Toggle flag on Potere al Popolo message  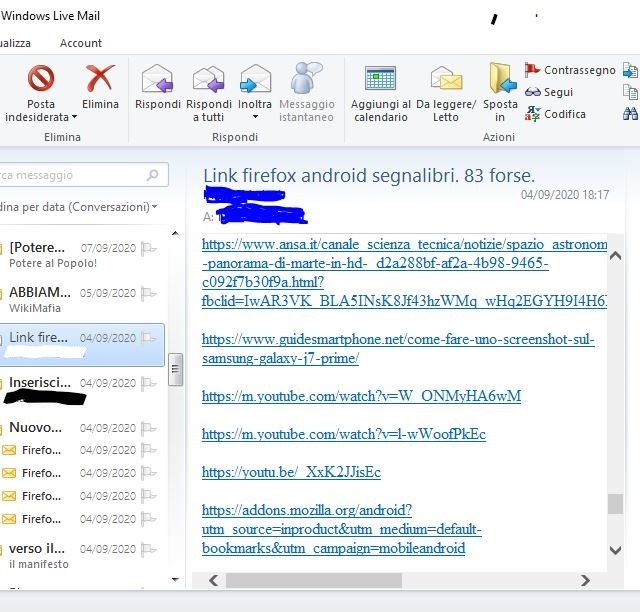[x=149, y=248]
